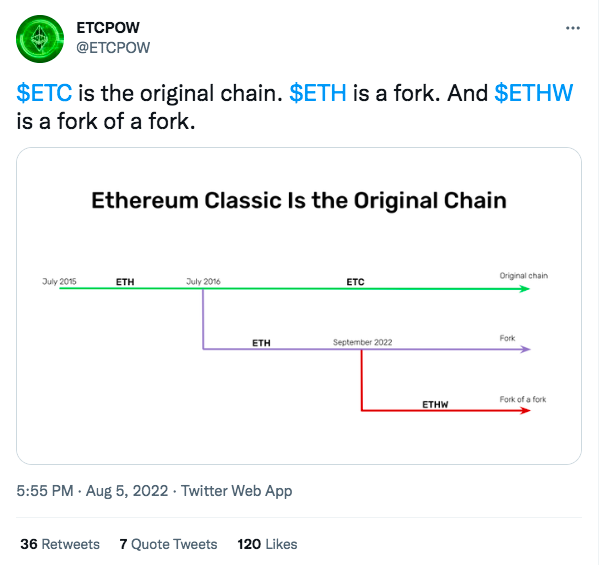Image resolution: width=599 pixels, height=565 pixels.
Task: Click the $ETH cashtag link
Action: (x=318, y=93)
